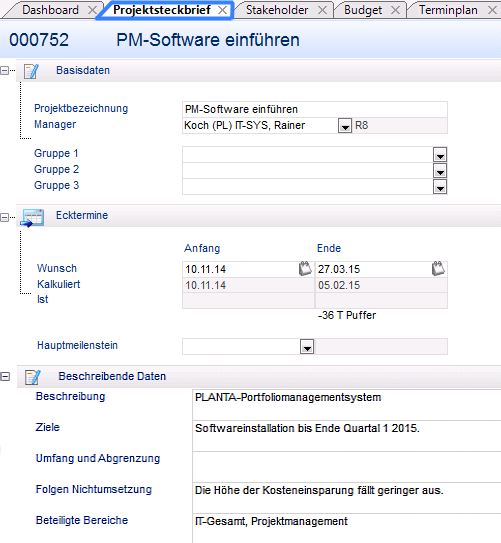Click the -36 T Puffer text
The width and height of the screenshot is (501, 543).
tap(347, 315)
